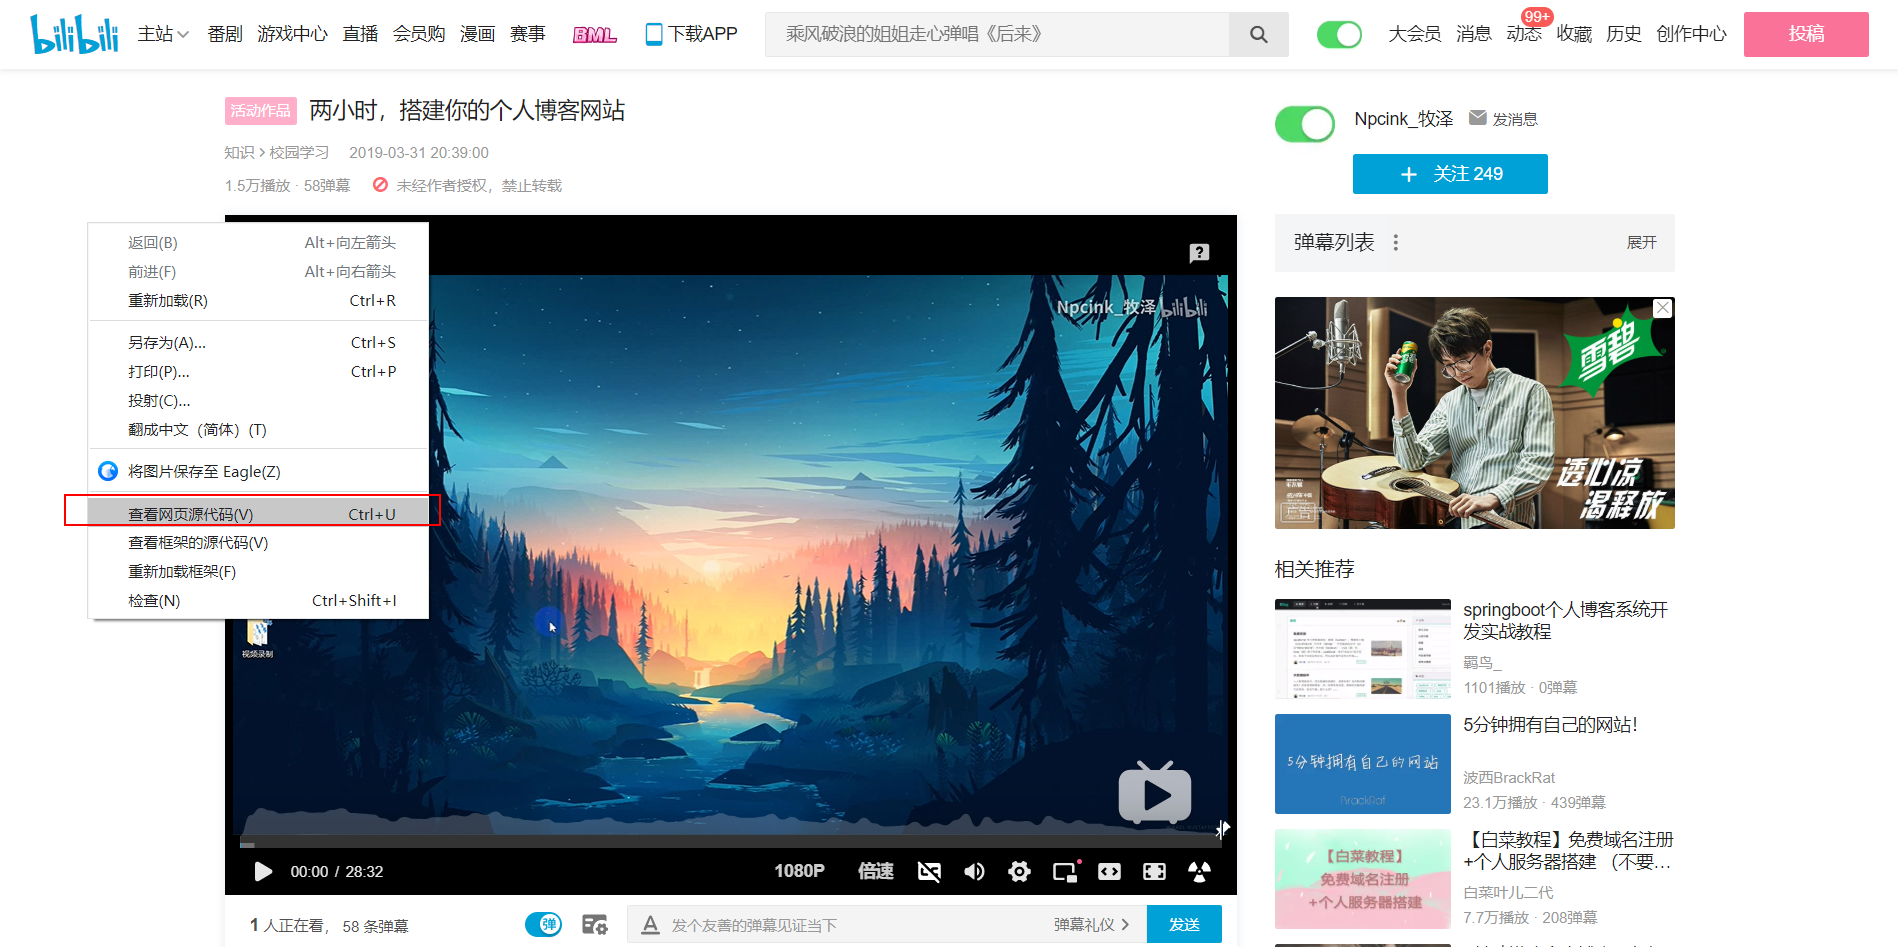This screenshot has height=947, width=1898.
Task: Follow the uploader with the 关注 button
Action: [1449, 174]
